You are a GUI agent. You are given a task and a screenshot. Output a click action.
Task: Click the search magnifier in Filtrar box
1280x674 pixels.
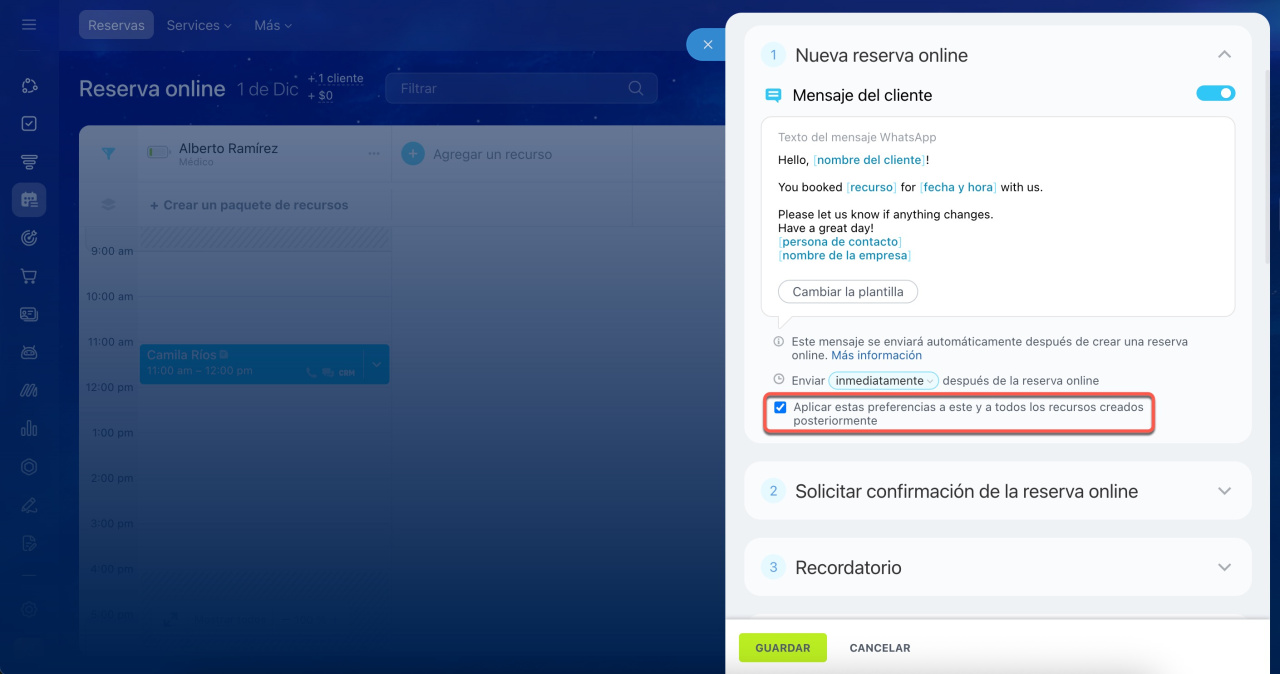pos(636,88)
